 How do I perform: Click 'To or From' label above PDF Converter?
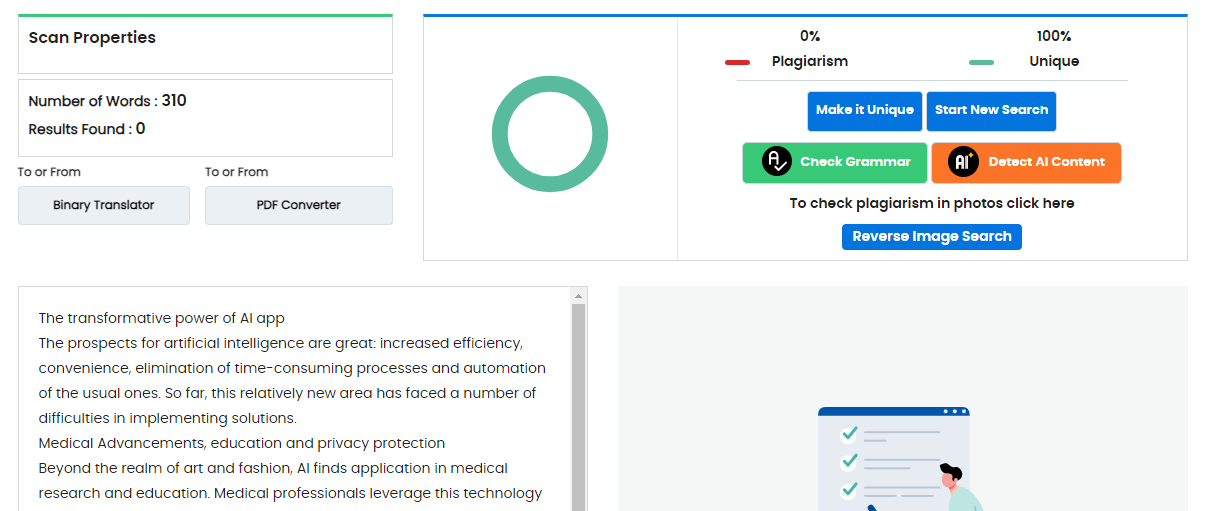click(237, 172)
